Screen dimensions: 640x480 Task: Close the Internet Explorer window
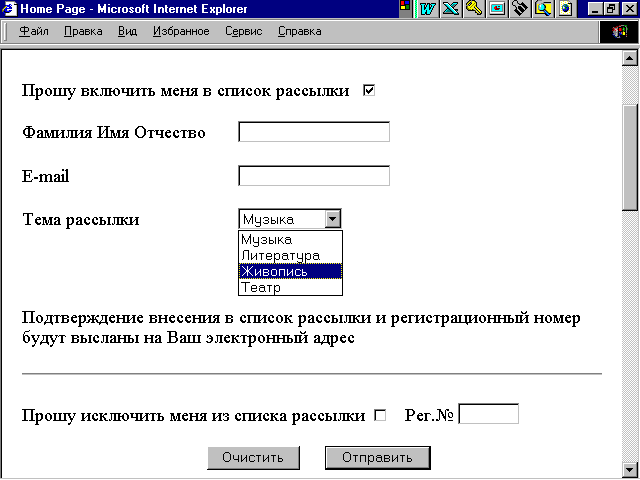coord(629,9)
